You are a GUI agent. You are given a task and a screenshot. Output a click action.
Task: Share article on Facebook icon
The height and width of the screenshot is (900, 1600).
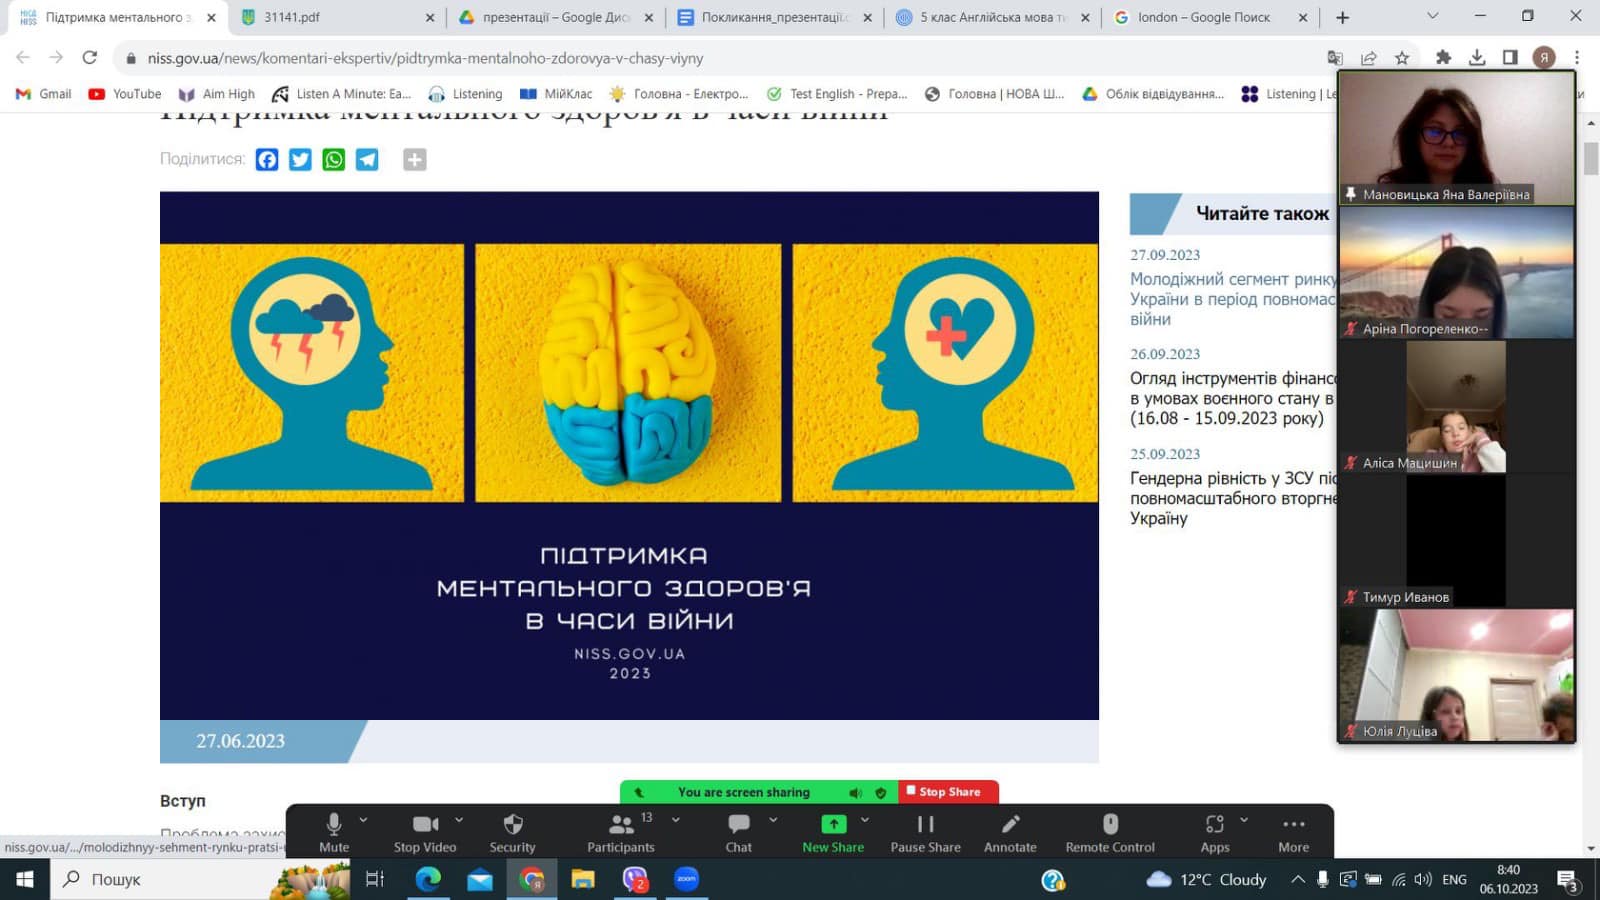point(267,160)
